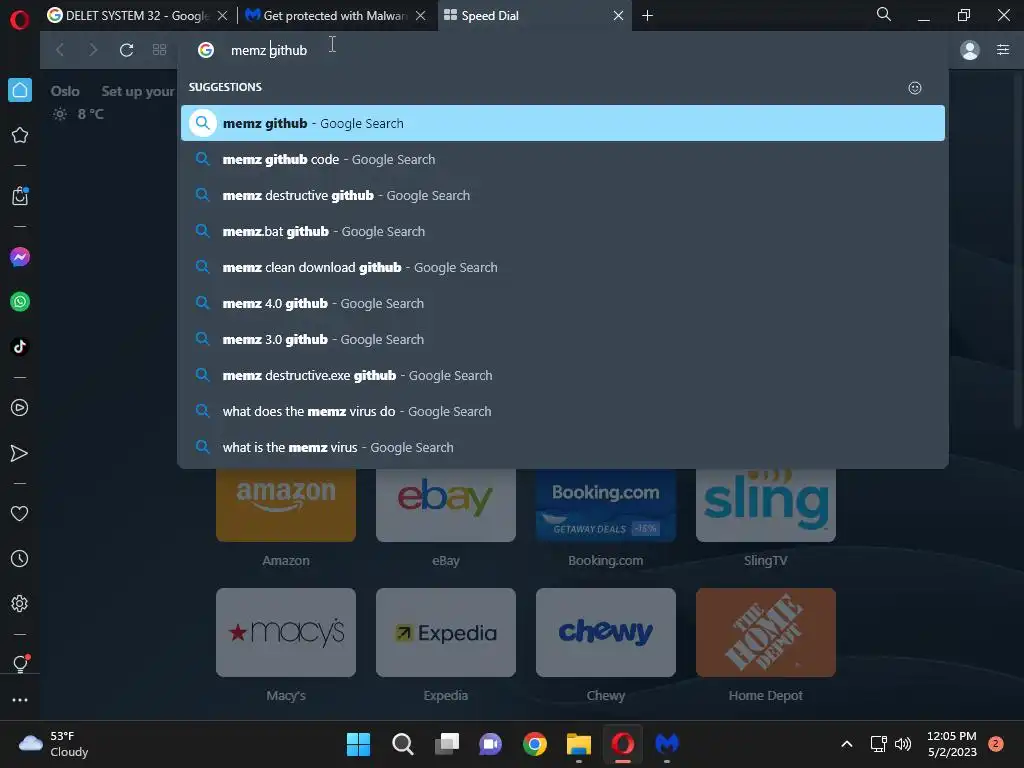Open the Opera main menu logo
This screenshot has width=1024, height=768.
pos(20,20)
